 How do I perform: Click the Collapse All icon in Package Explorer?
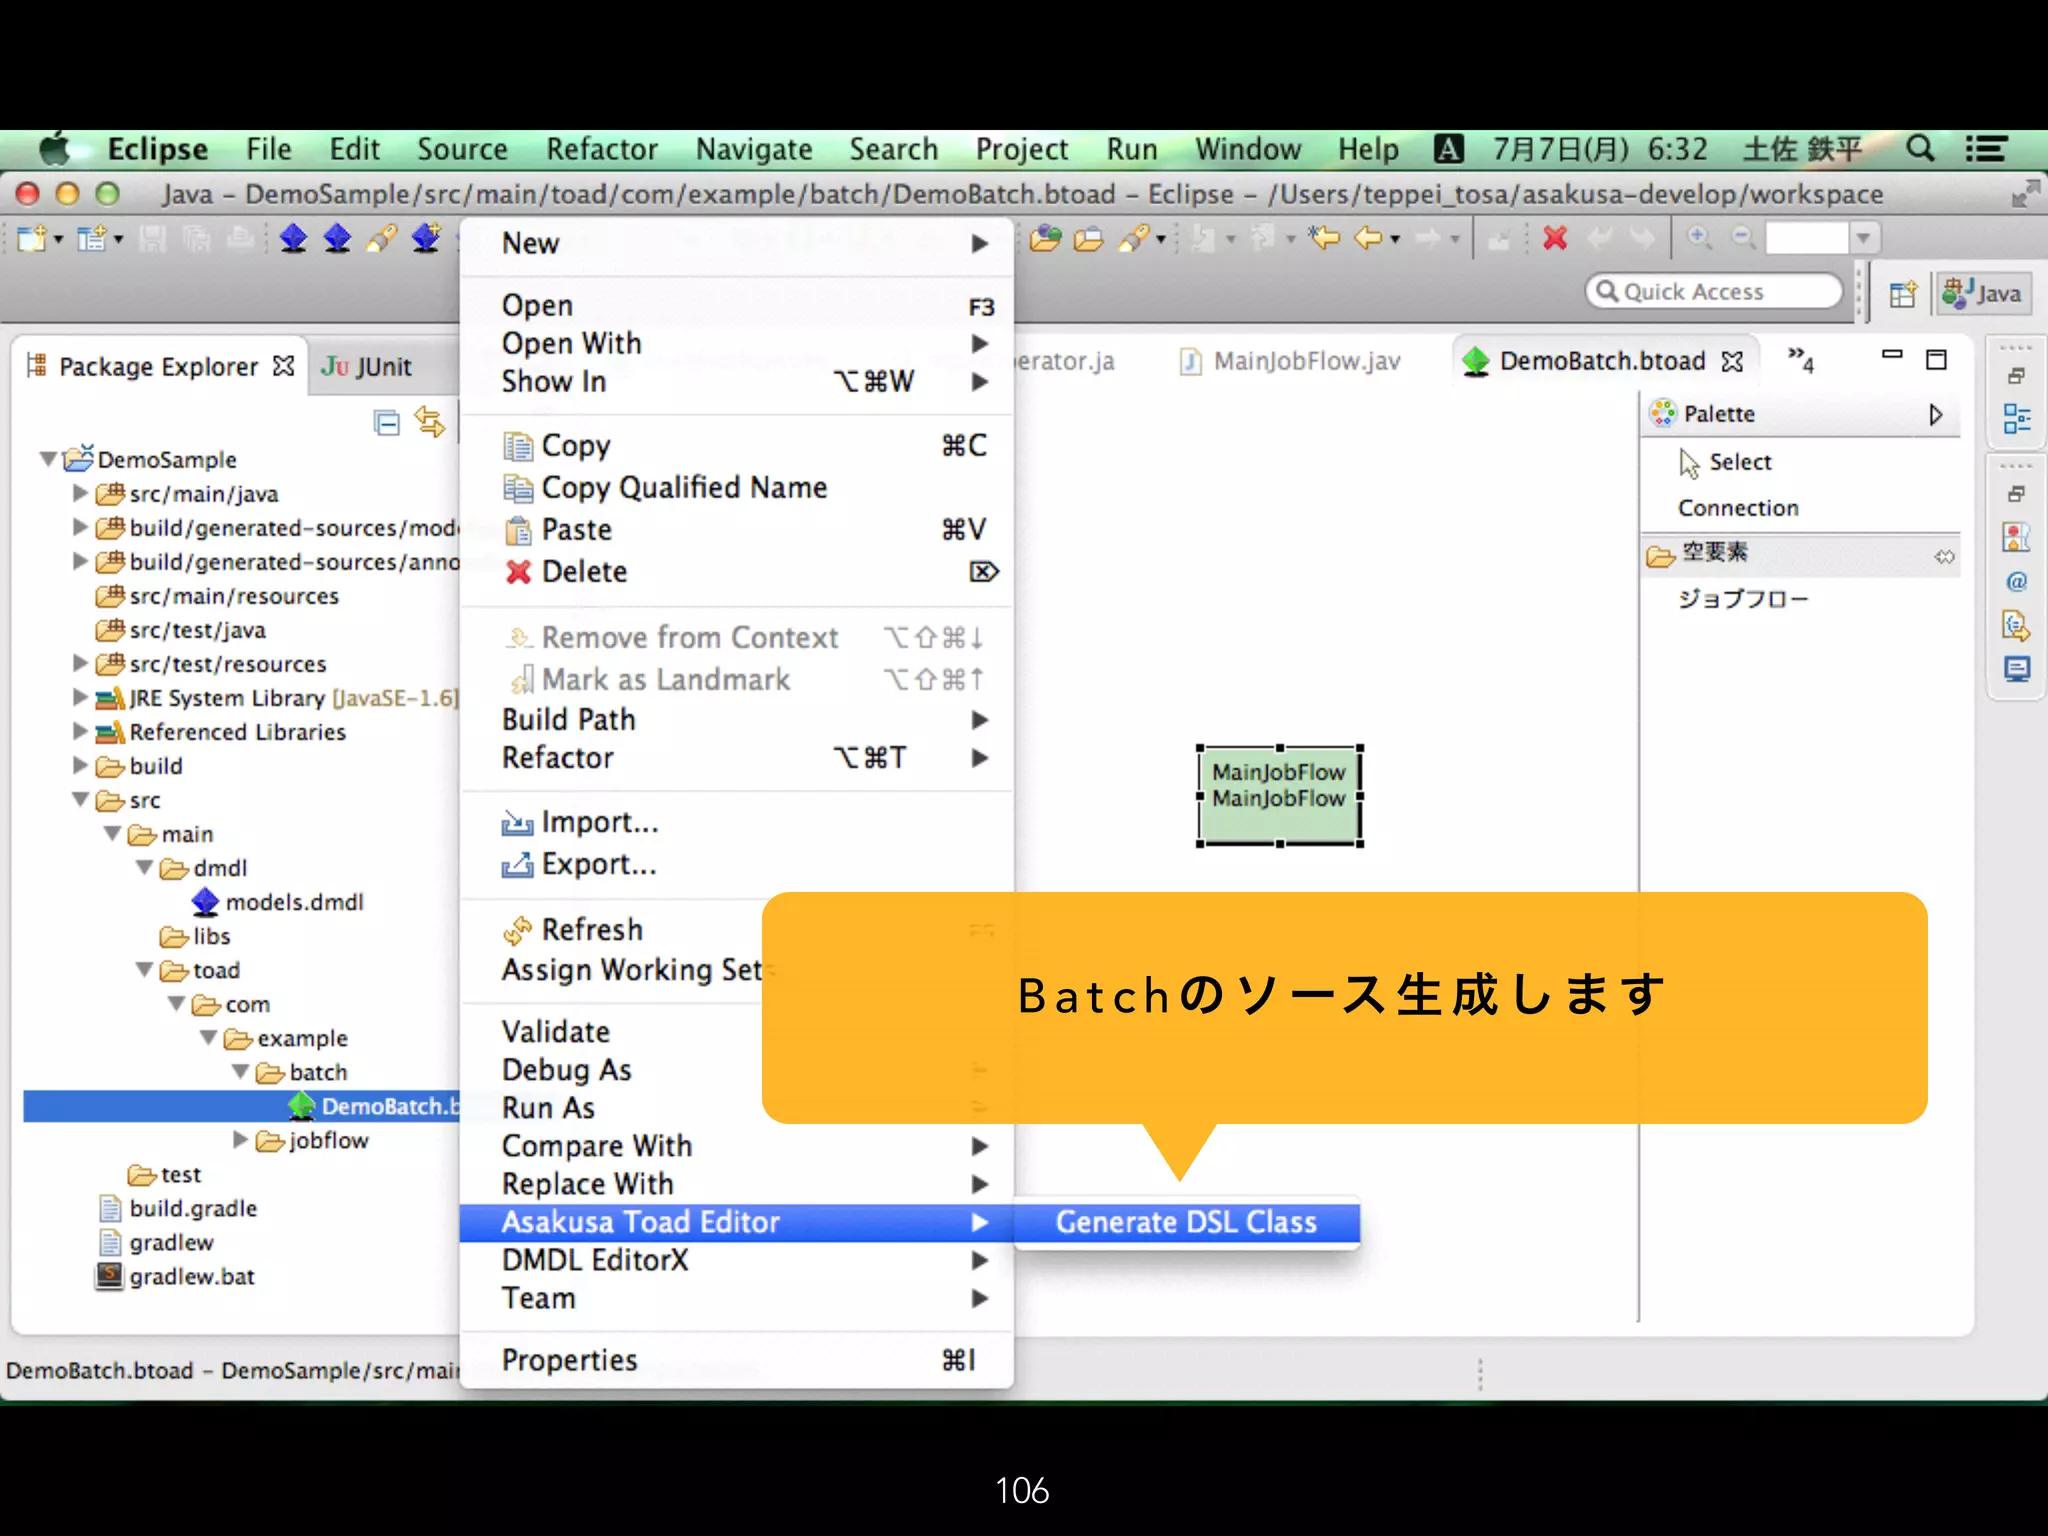386,423
